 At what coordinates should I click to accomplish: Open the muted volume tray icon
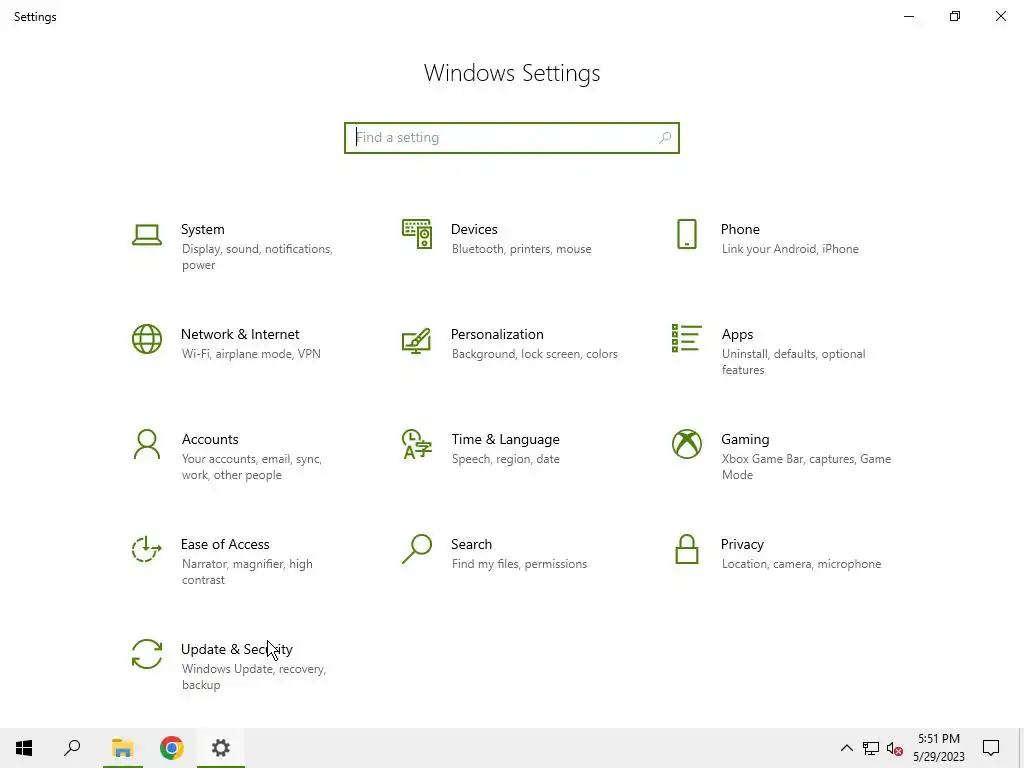pyautogui.click(x=895, y=748)
